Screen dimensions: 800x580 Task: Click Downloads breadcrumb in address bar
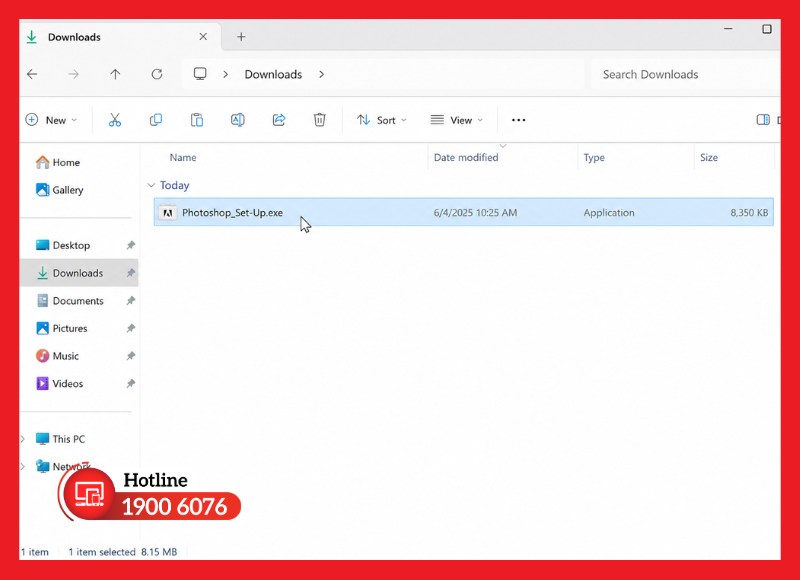point(273,74)
